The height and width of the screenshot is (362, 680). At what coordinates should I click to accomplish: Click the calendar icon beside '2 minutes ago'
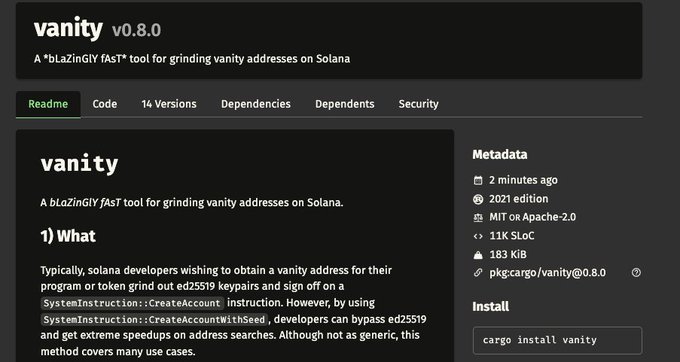478,180
